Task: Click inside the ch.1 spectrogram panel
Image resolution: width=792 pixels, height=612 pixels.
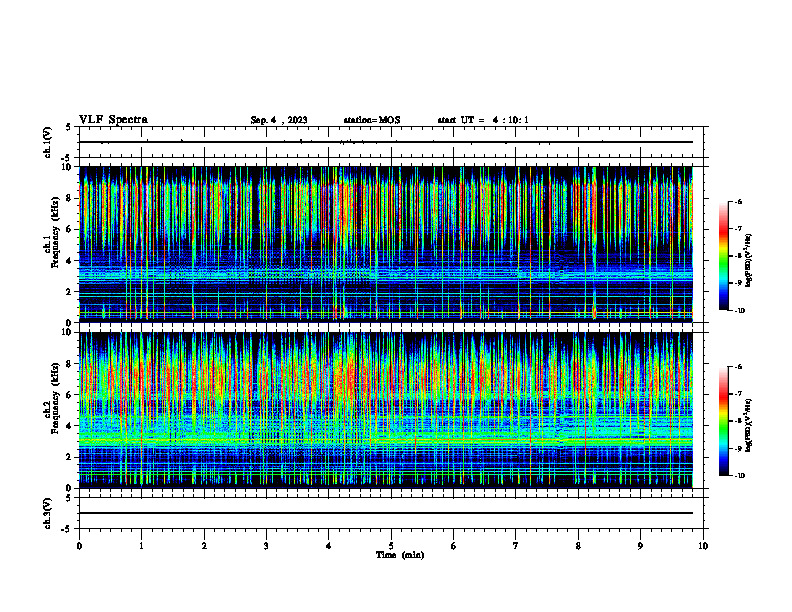Action: click(386, 244)
